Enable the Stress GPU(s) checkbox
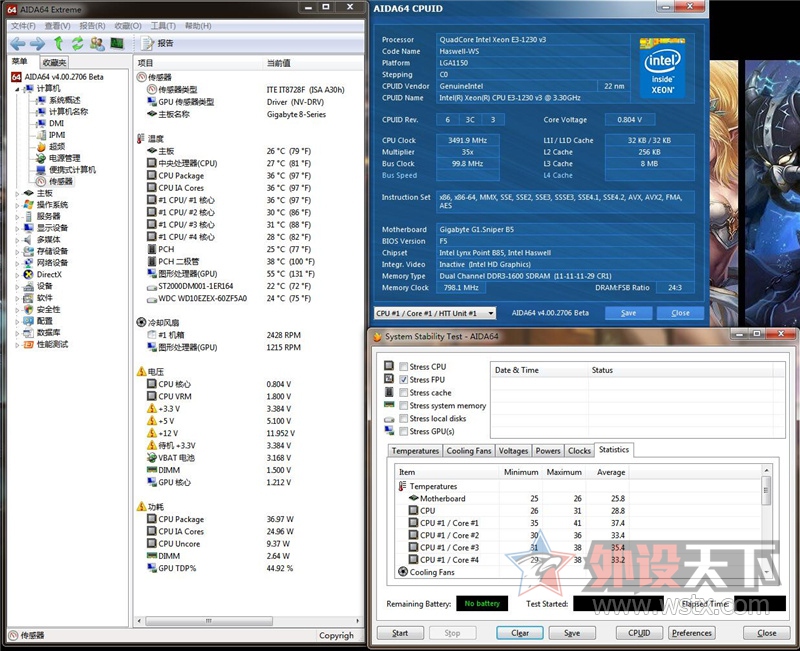800x651 pixels. [x=404, y=431]
